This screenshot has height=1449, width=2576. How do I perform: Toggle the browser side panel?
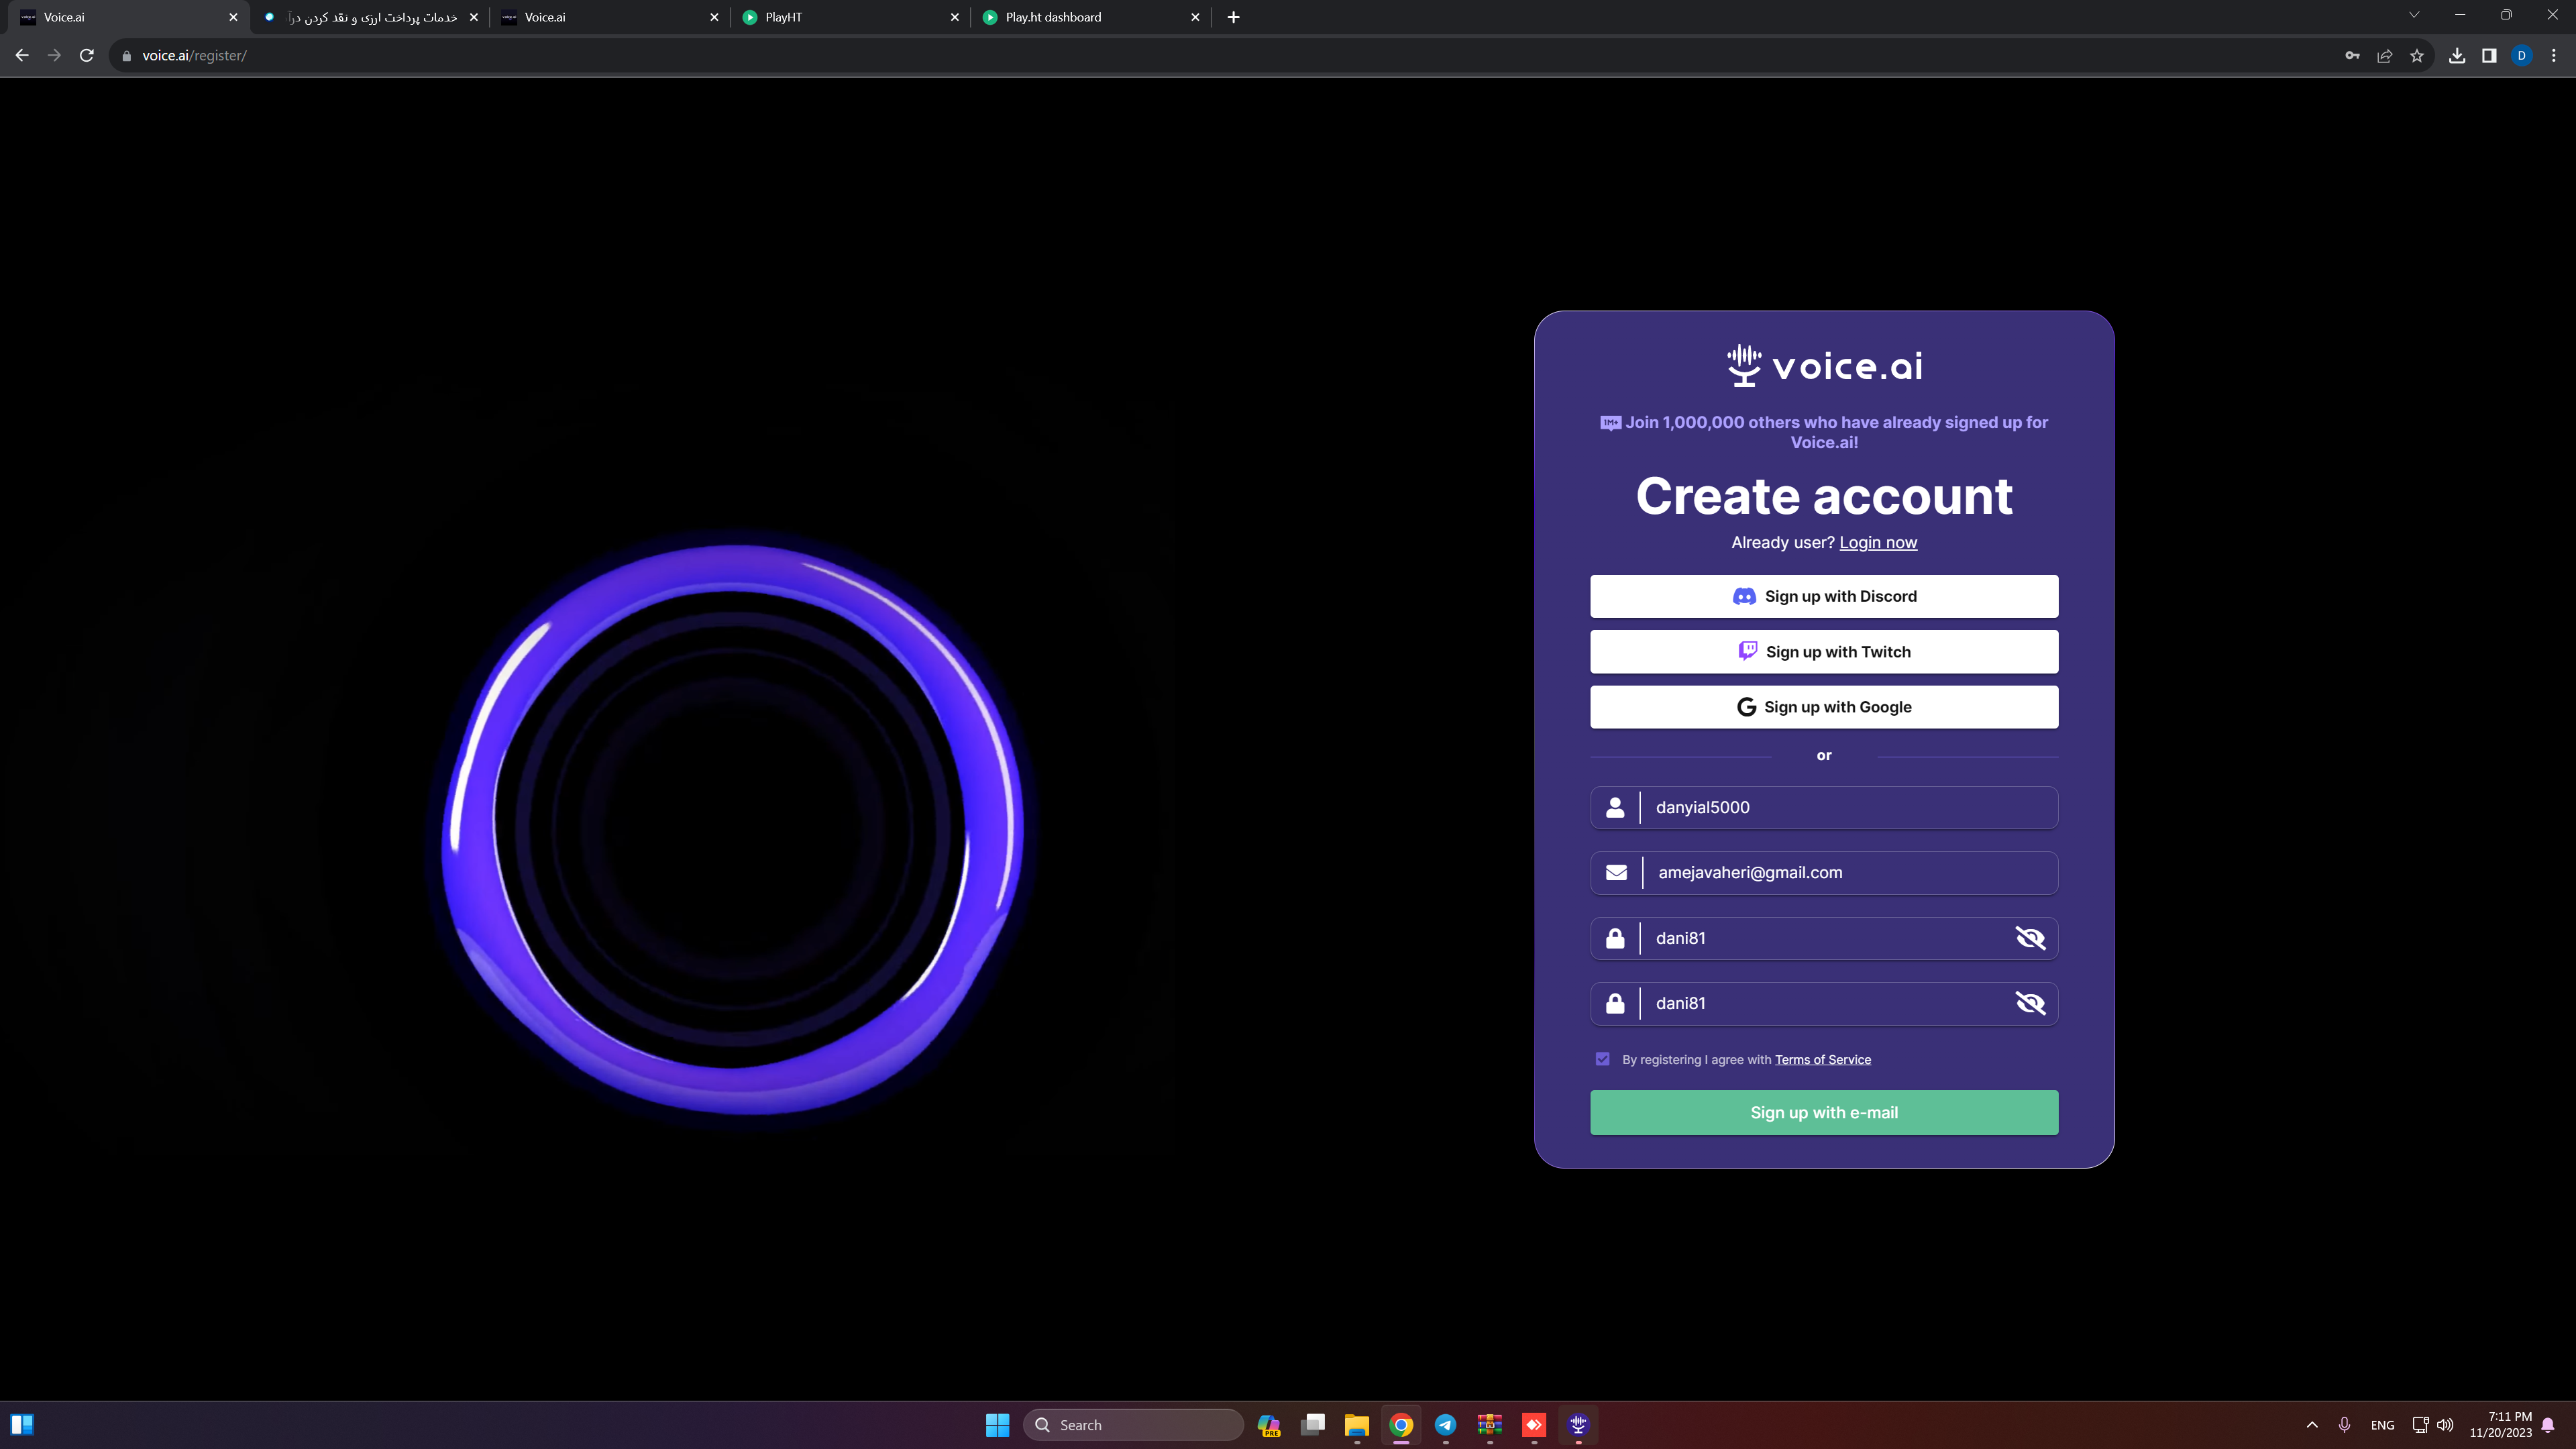(x=2489, y=56)
